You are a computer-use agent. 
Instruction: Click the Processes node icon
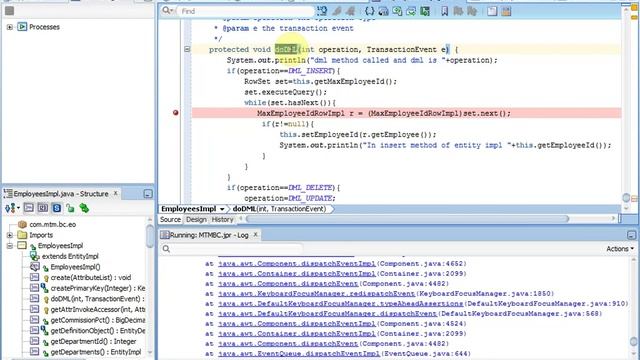(x=22, y=27)
